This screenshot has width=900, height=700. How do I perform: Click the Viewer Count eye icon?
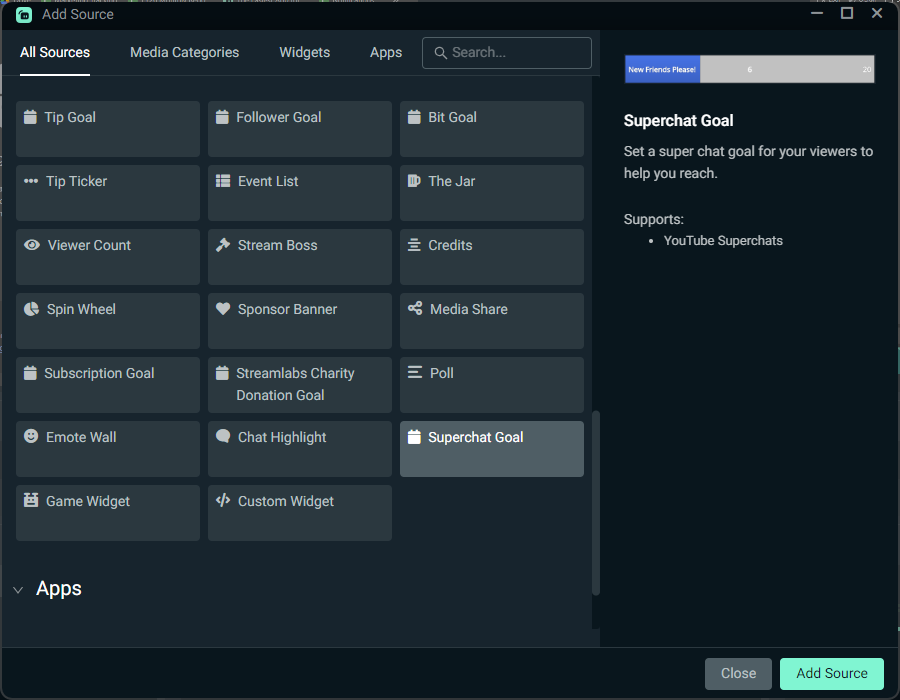coord(32,245)
